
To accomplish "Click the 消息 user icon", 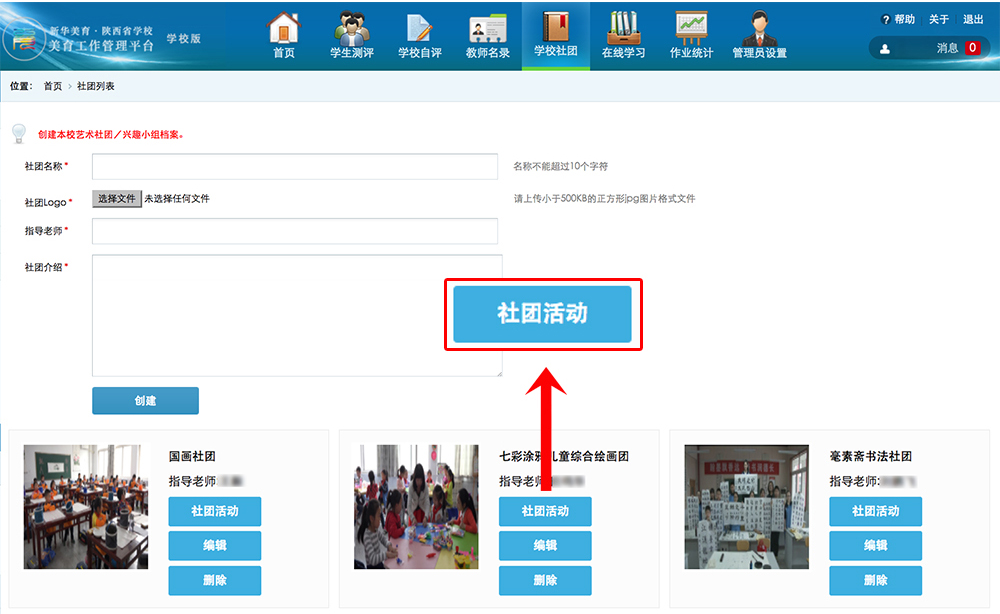I will pyautogui.click(x=884, y=48).
